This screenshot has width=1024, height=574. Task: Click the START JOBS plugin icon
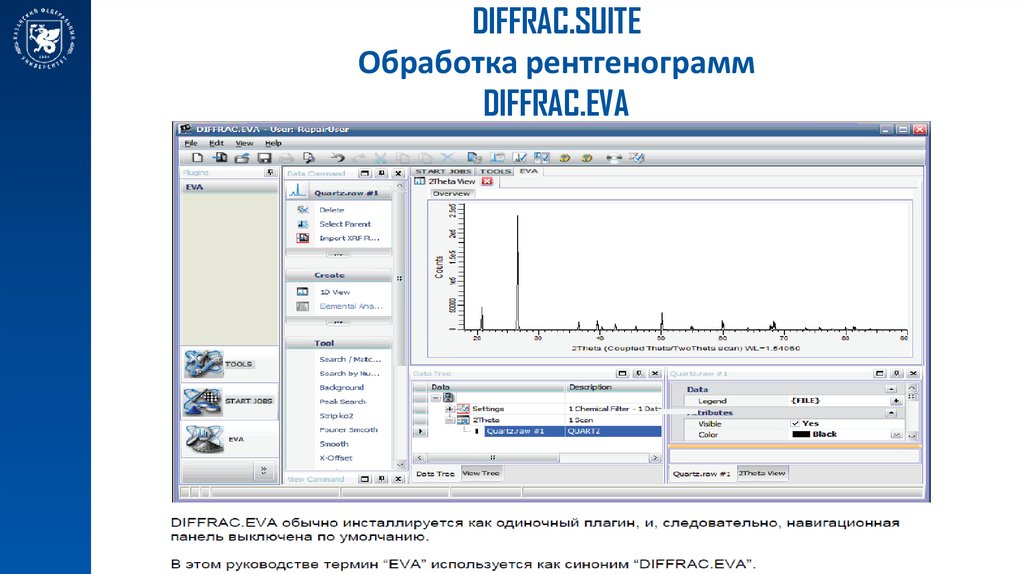pos(202,401)
